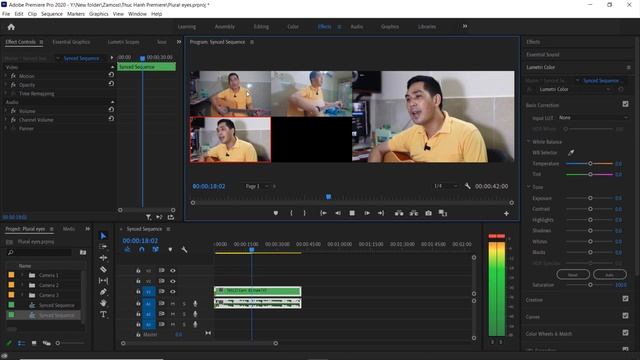This screenshot has height=360, width=640.
Task: Hide the second video track eye
Action: [x=173, y=281]
